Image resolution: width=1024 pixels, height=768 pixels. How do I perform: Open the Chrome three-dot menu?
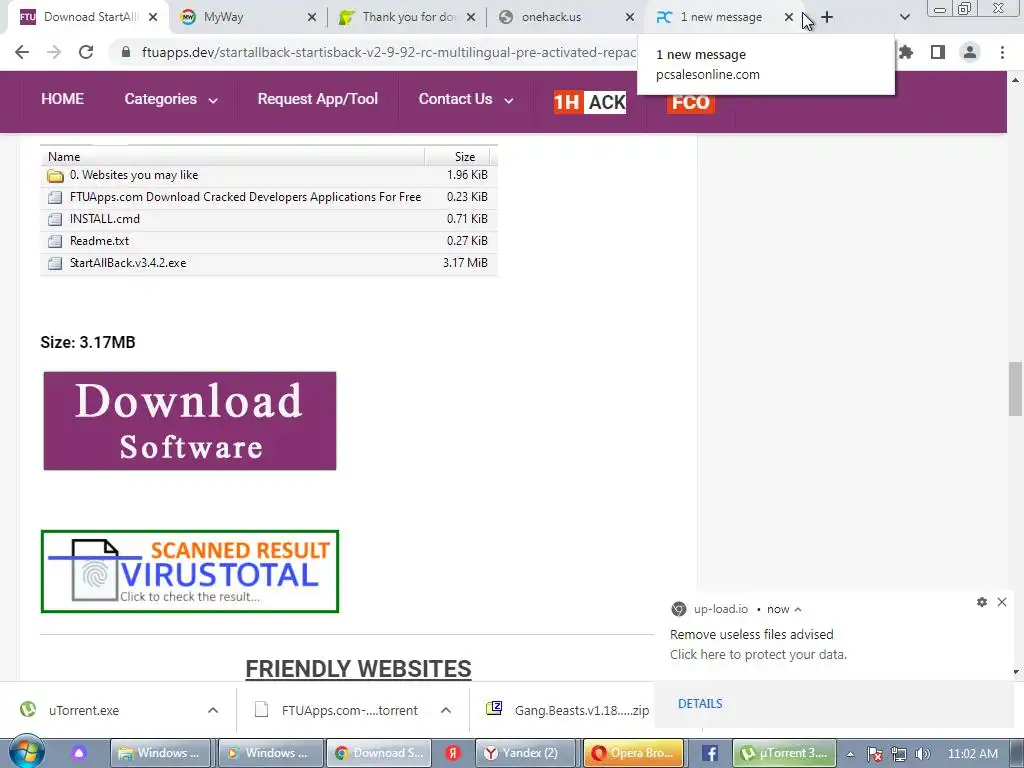1002,52
